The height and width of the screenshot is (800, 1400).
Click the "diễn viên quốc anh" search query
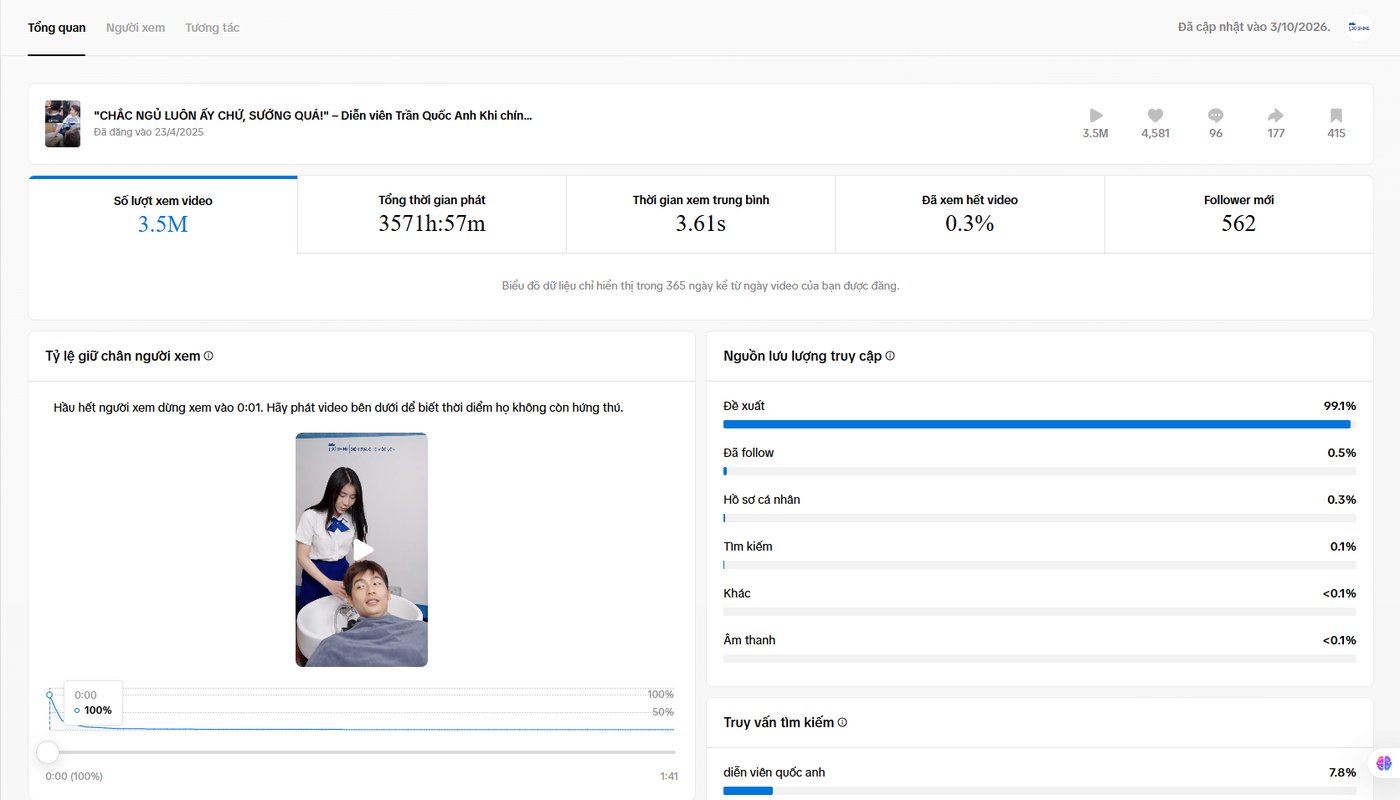[x=775, y=772]
